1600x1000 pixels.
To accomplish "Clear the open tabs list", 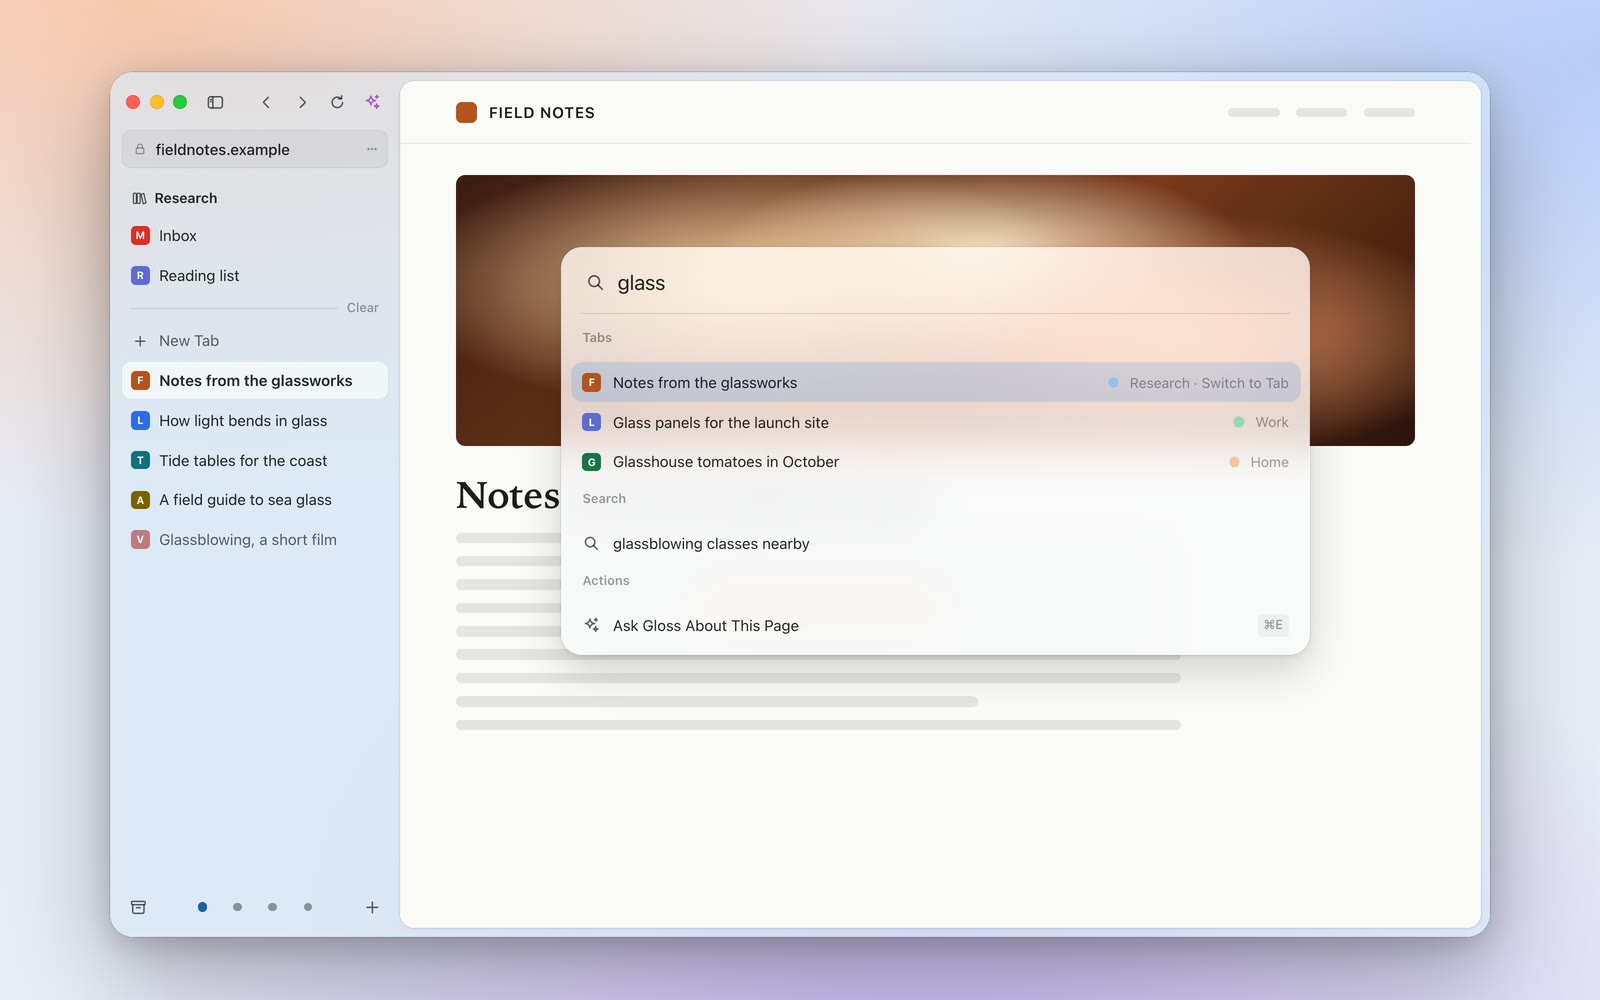I will pyautogui.click(x=362, y=308).
